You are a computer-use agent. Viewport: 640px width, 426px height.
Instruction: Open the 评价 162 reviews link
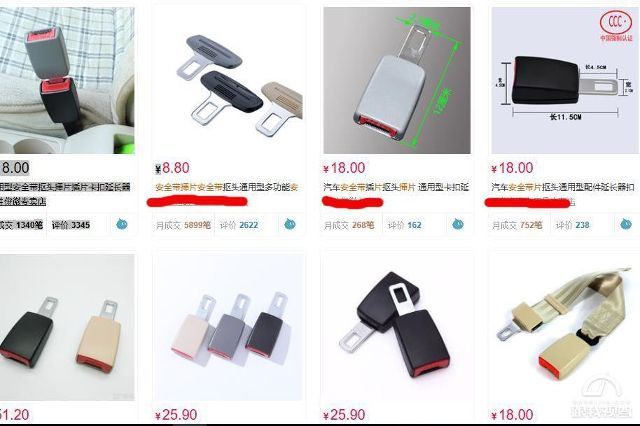pyautogui.click(x=404, y=225)
